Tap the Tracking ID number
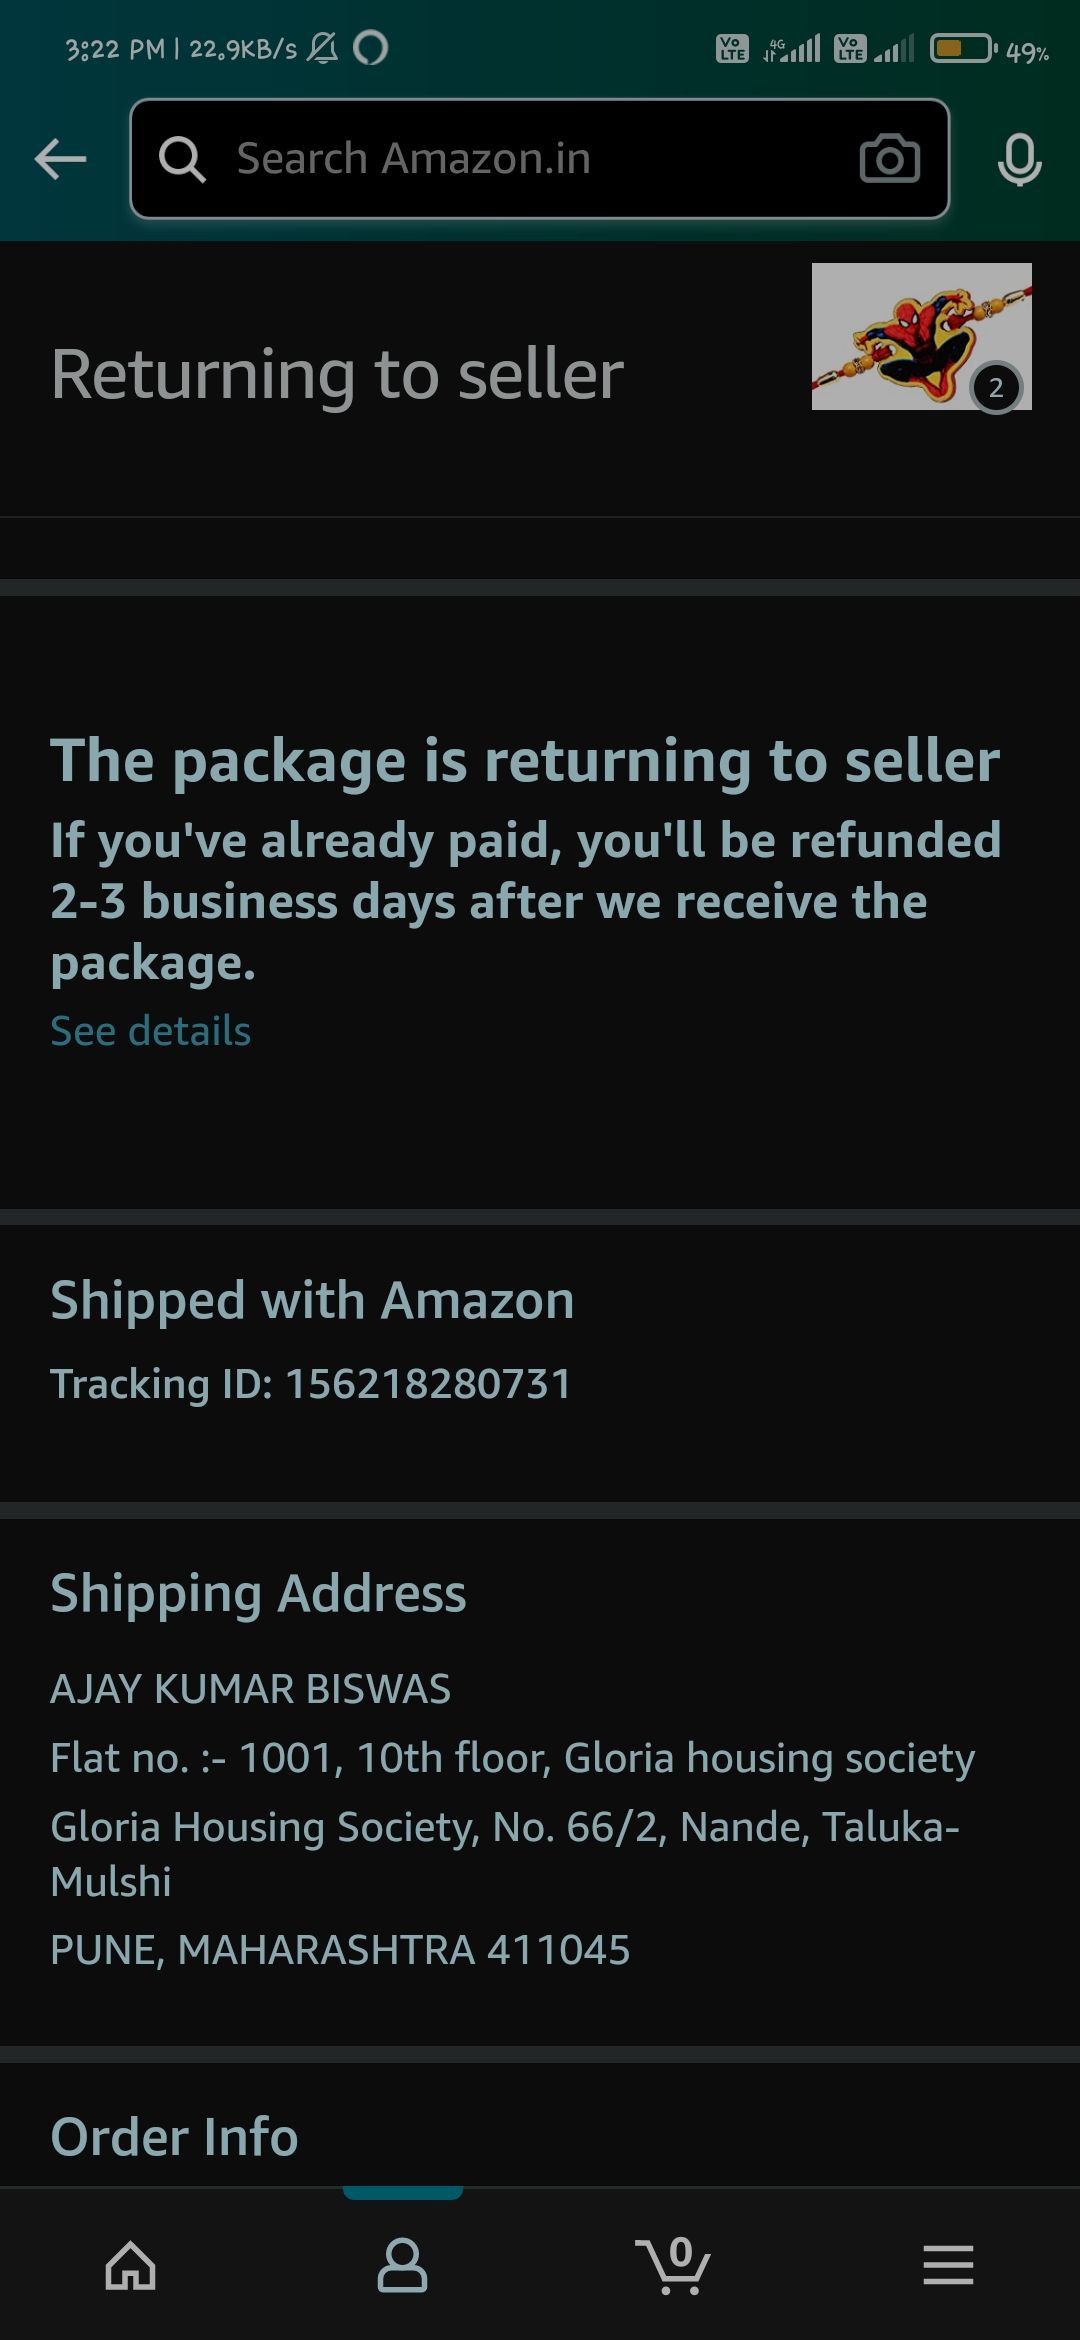 coord(428,1384)
